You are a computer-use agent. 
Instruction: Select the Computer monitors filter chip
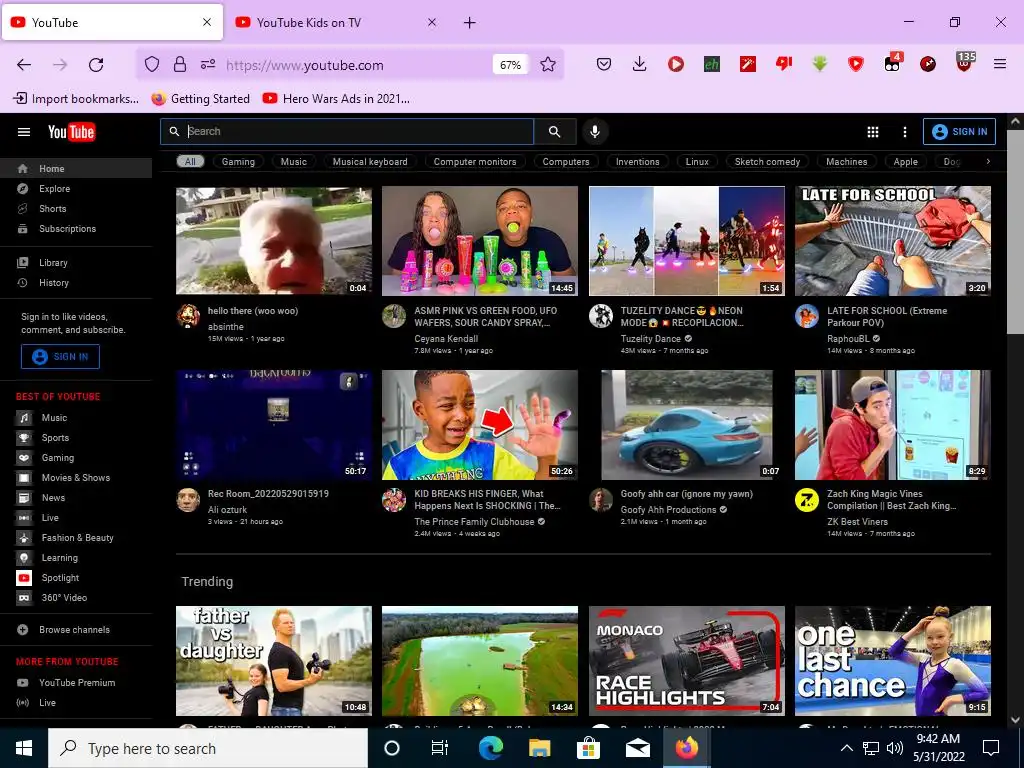point(475,161)
